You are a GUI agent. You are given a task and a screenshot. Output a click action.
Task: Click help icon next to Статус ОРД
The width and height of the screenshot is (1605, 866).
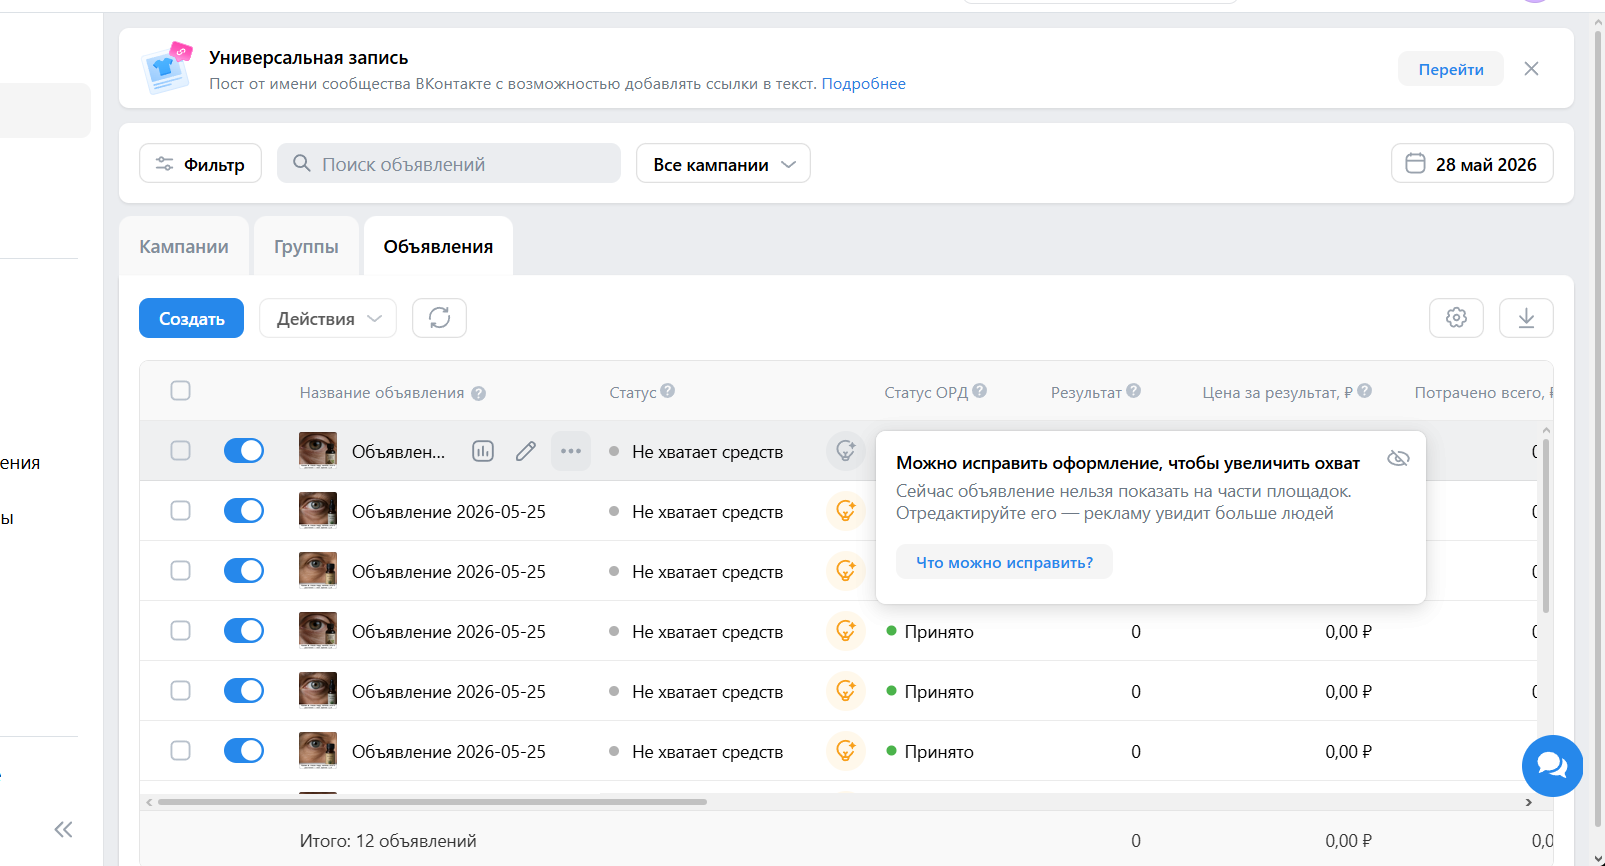coord(980,391)
